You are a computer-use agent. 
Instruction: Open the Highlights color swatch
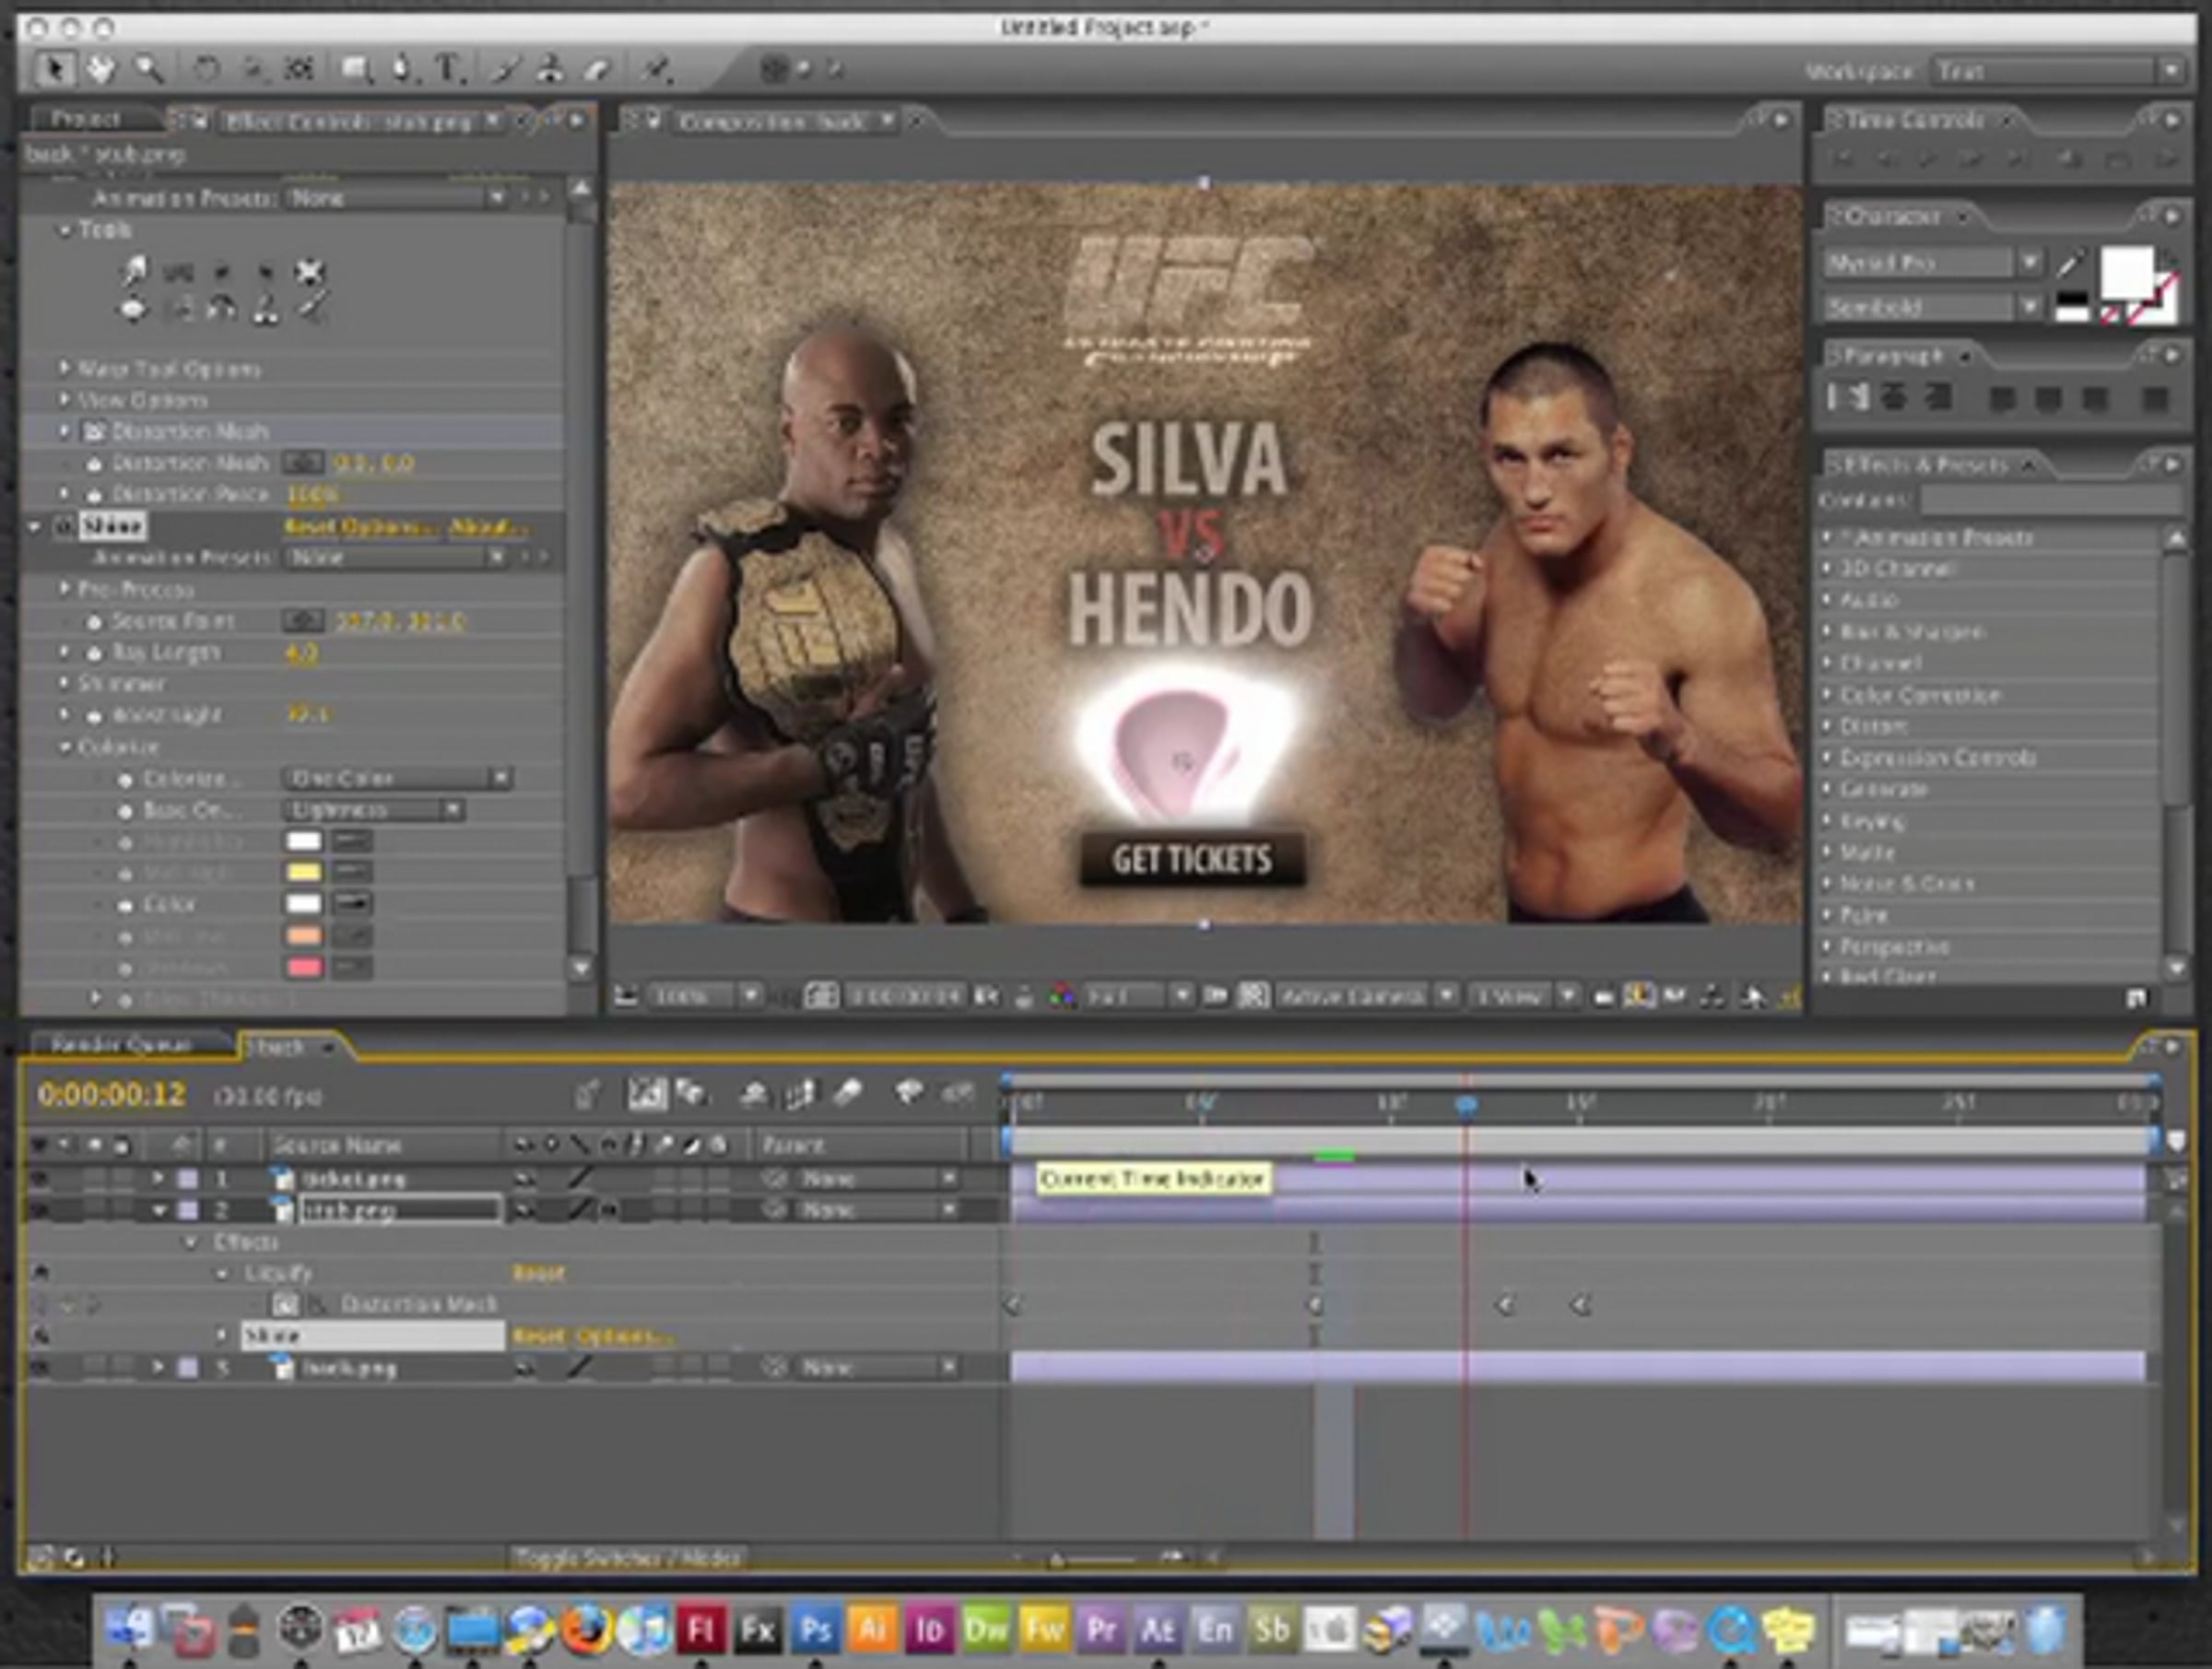304,841
